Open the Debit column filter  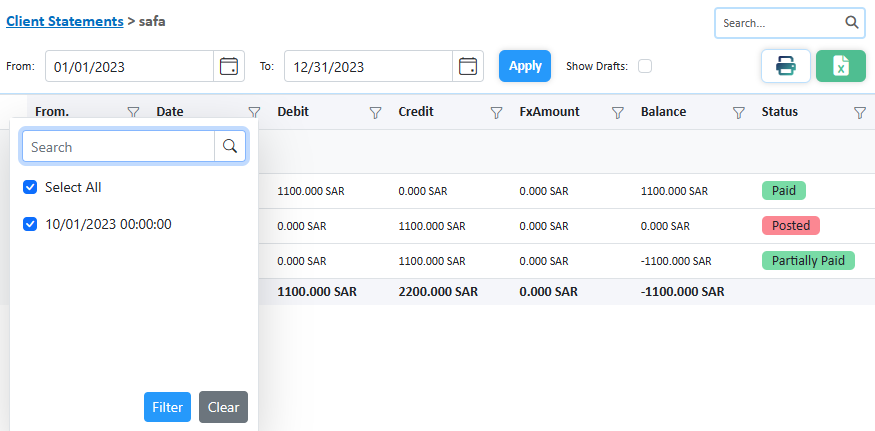375,113
